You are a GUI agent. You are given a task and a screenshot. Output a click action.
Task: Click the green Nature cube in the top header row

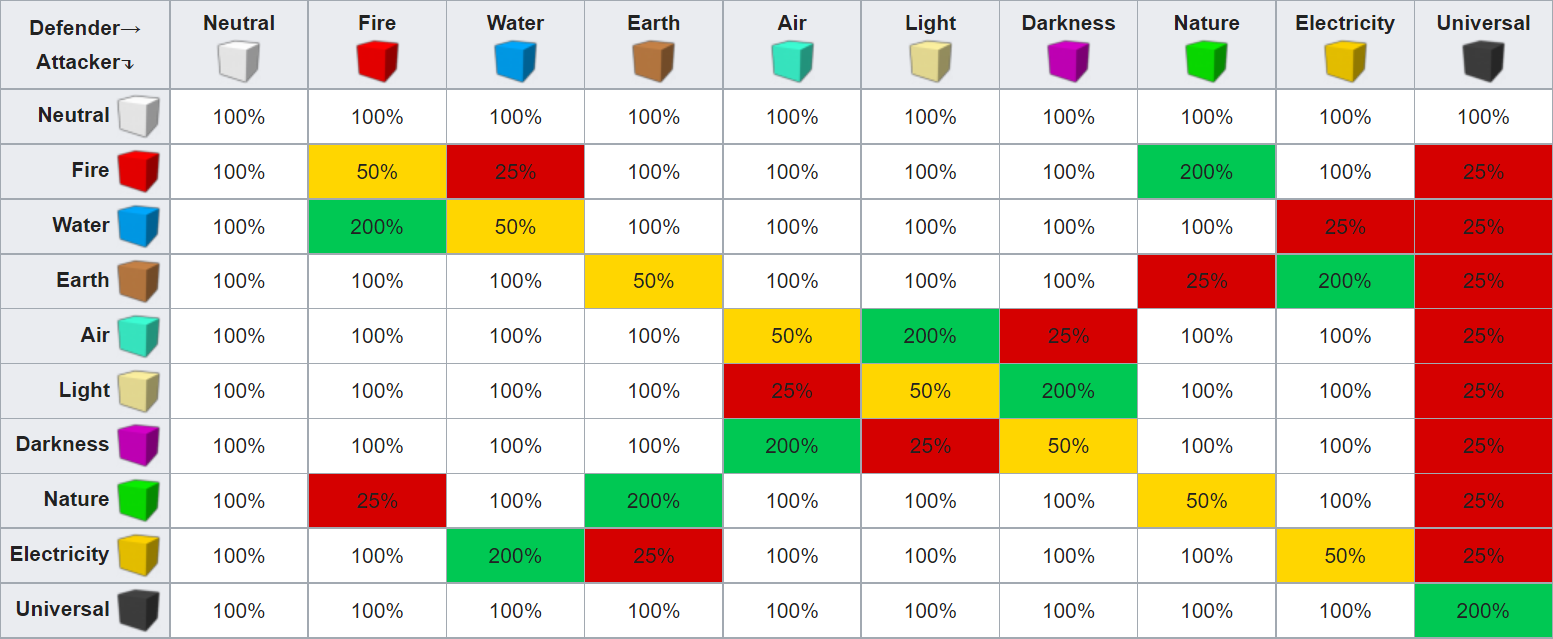1206,61
